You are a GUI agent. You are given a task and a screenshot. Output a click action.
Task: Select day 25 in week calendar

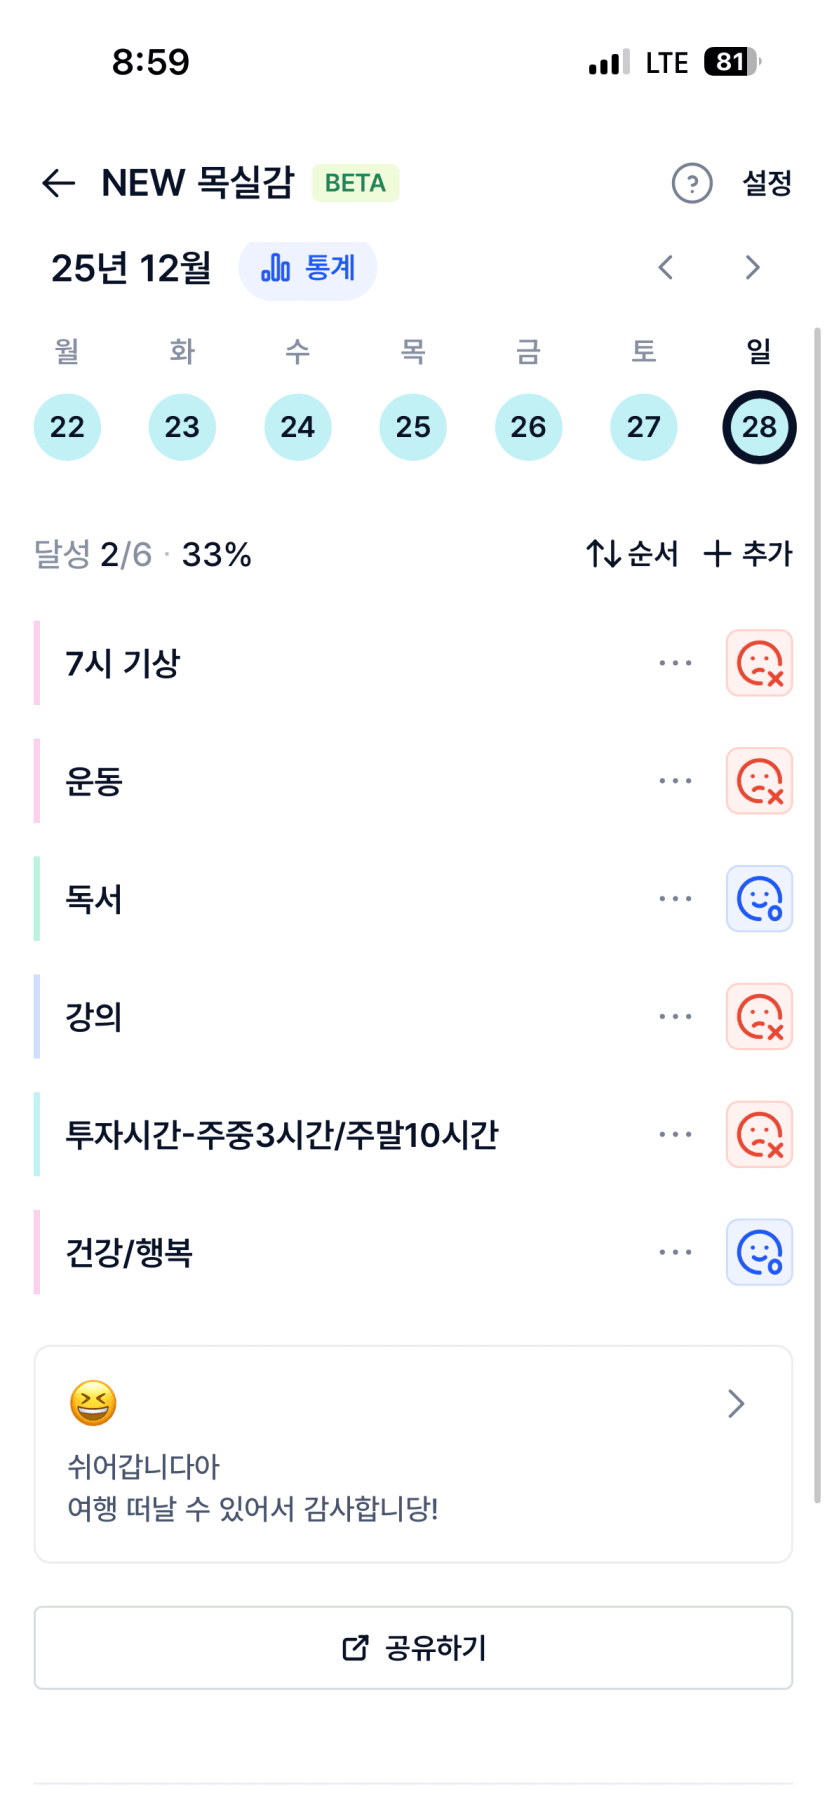413,427
